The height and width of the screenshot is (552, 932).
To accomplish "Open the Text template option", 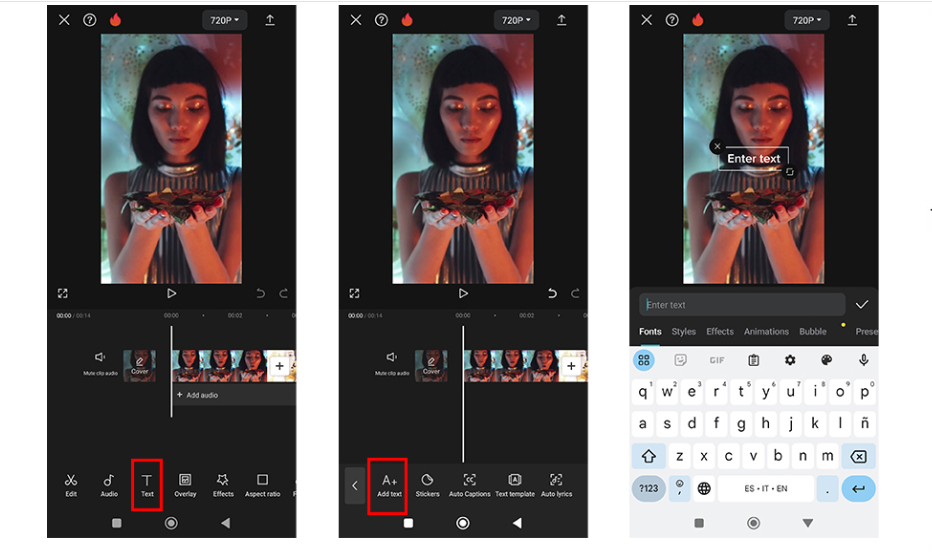I will [x=515, y=485].
